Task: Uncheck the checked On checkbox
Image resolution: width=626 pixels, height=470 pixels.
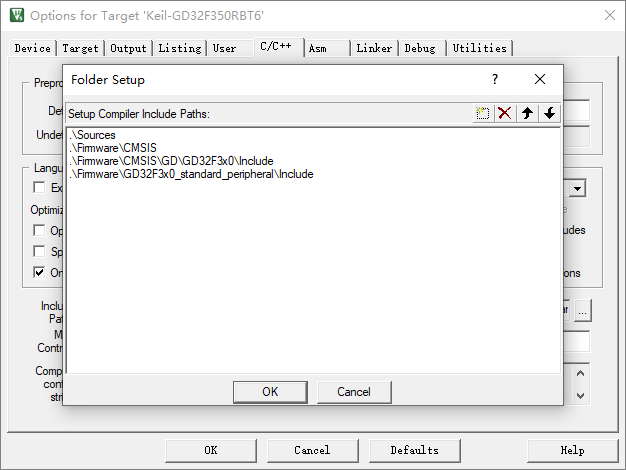Action: [39, 273]
